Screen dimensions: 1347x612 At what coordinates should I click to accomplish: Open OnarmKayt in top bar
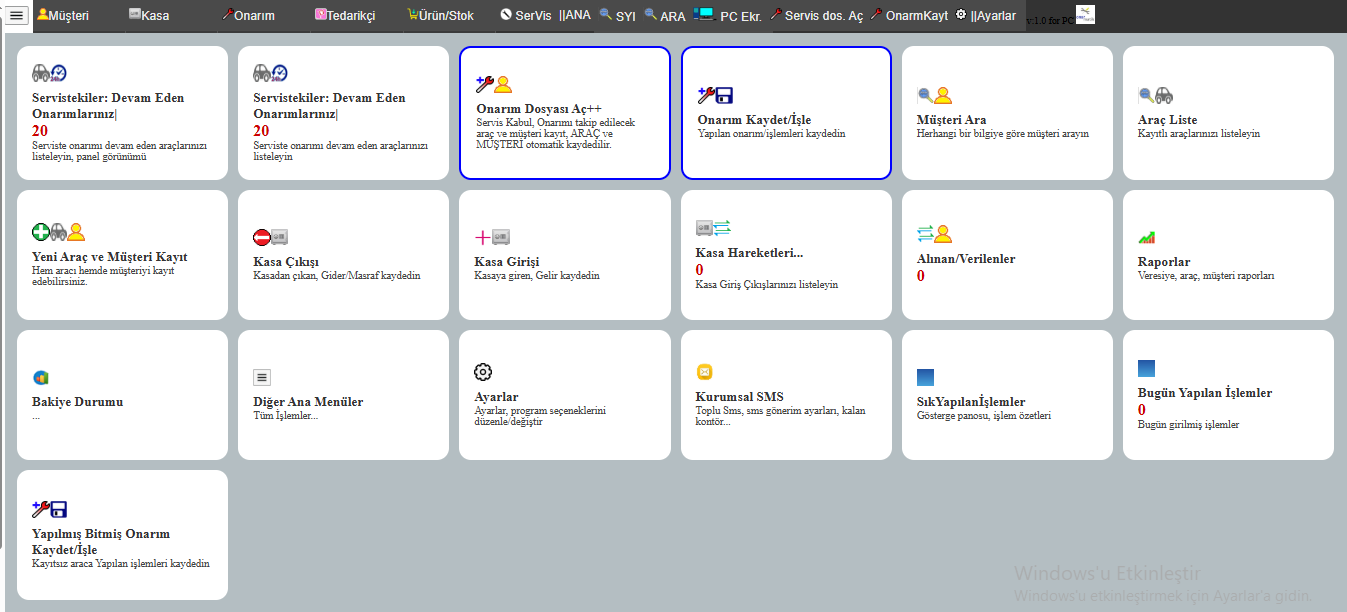909,15
